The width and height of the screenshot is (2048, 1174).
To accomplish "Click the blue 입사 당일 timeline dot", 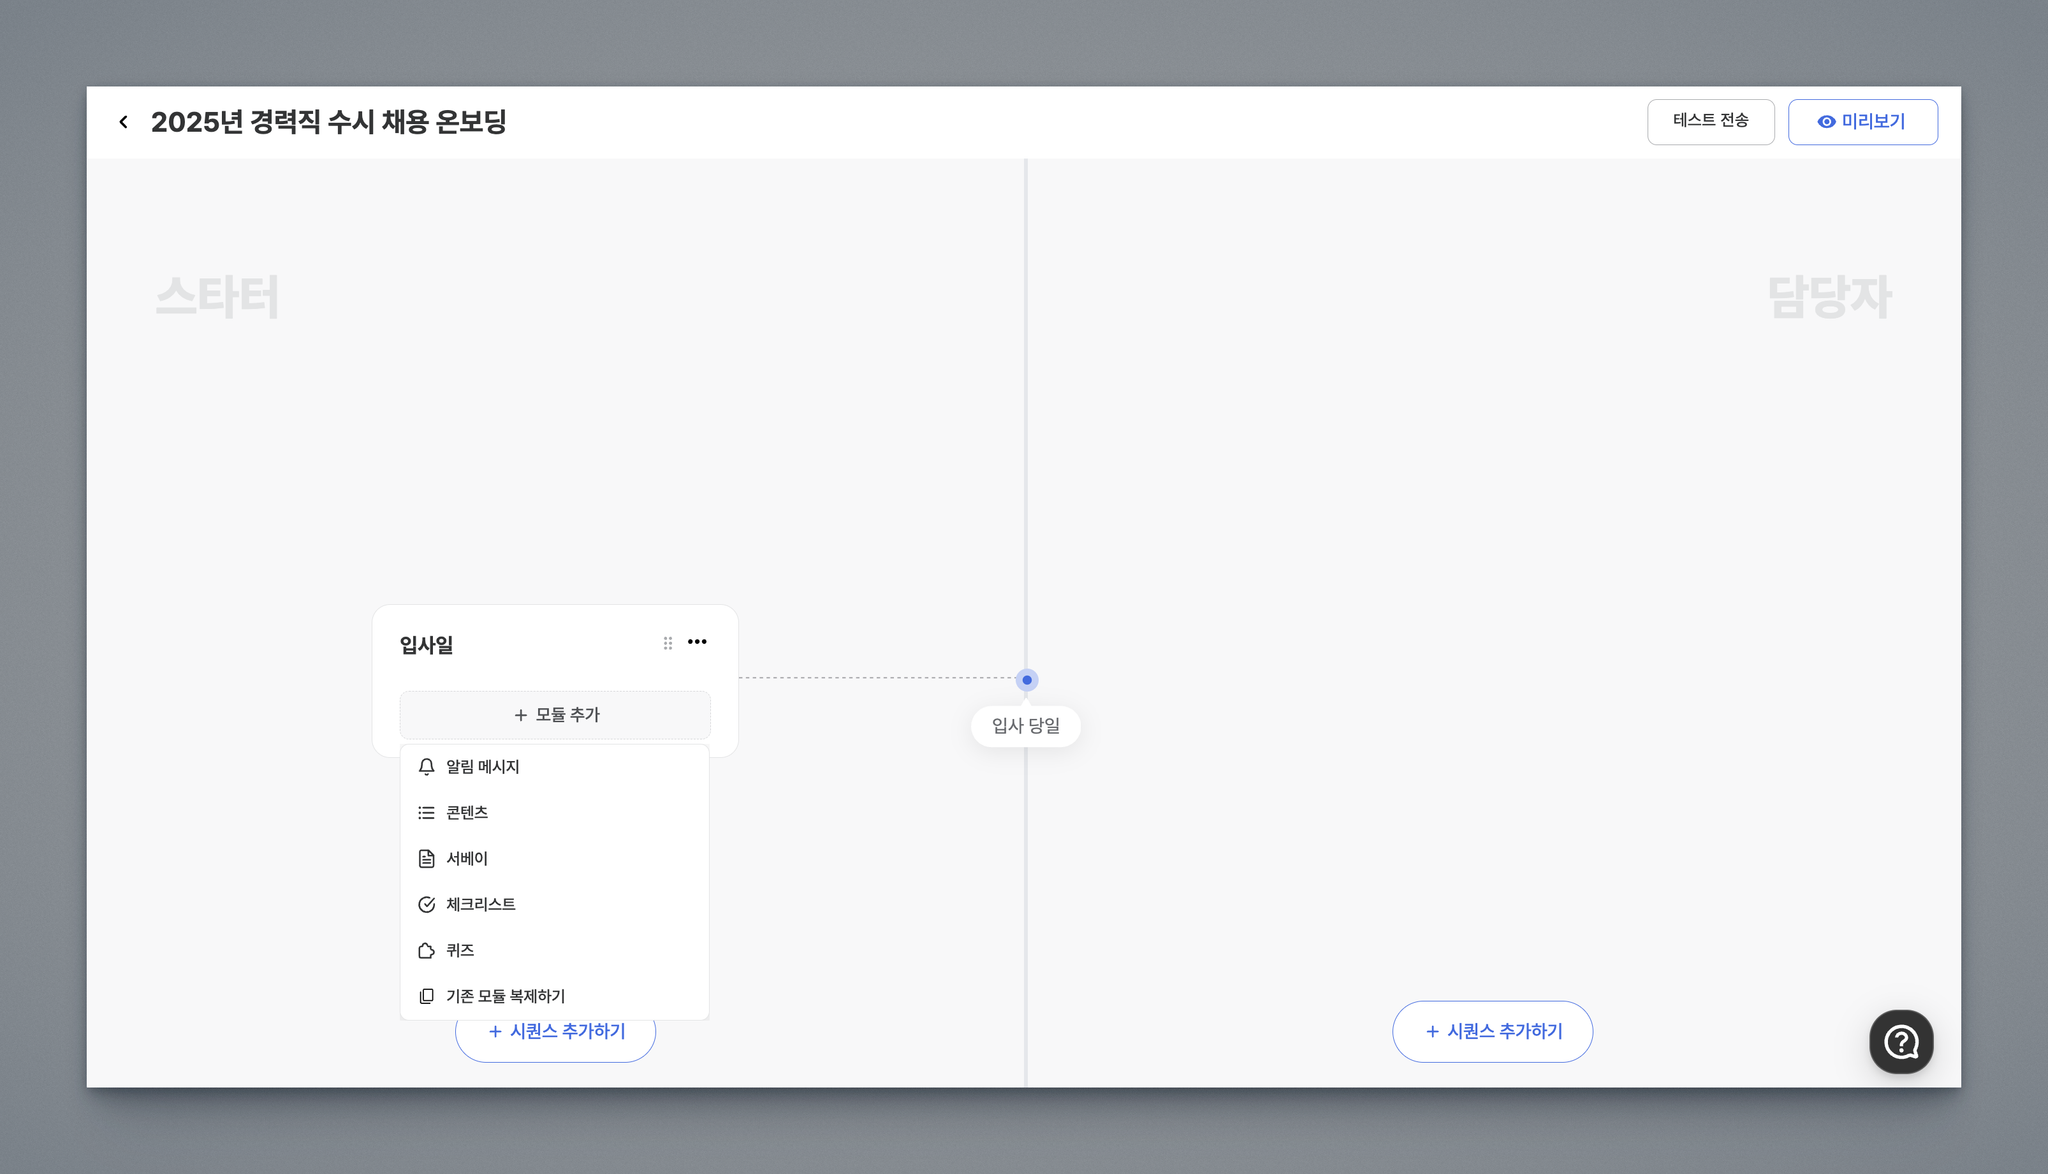I will point(1027,680).
